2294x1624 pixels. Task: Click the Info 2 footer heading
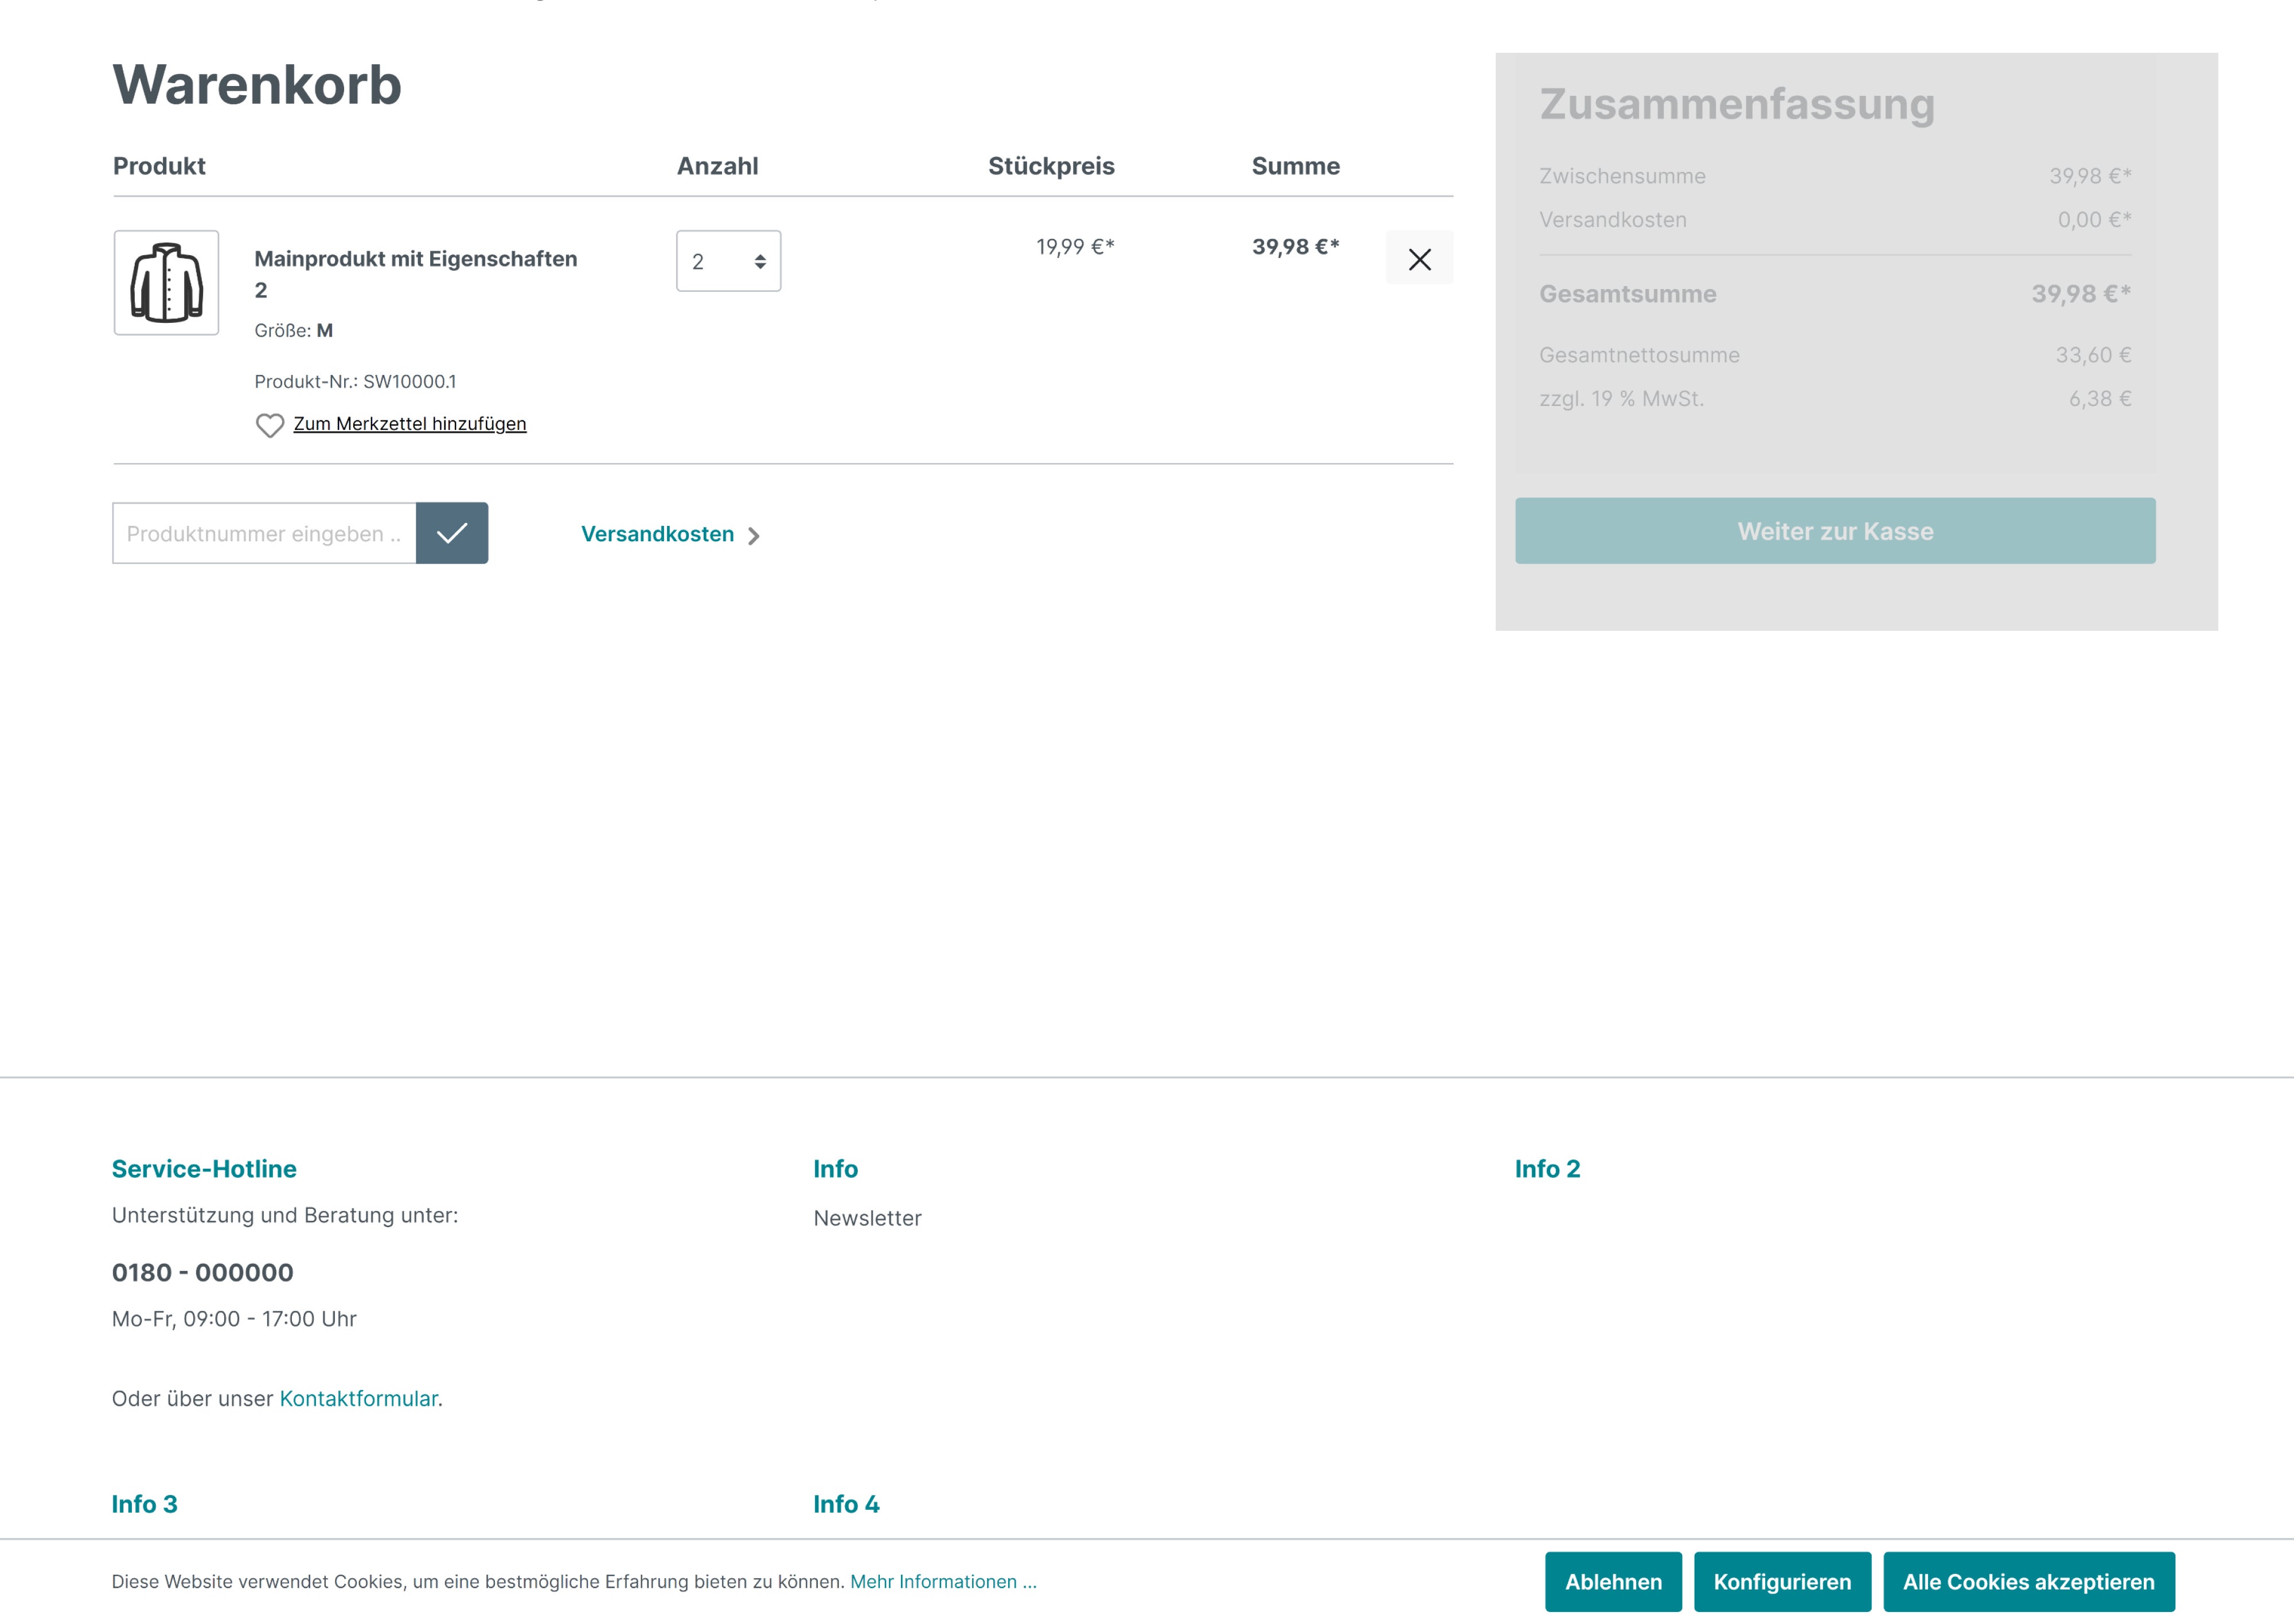coord(1547,1168)
